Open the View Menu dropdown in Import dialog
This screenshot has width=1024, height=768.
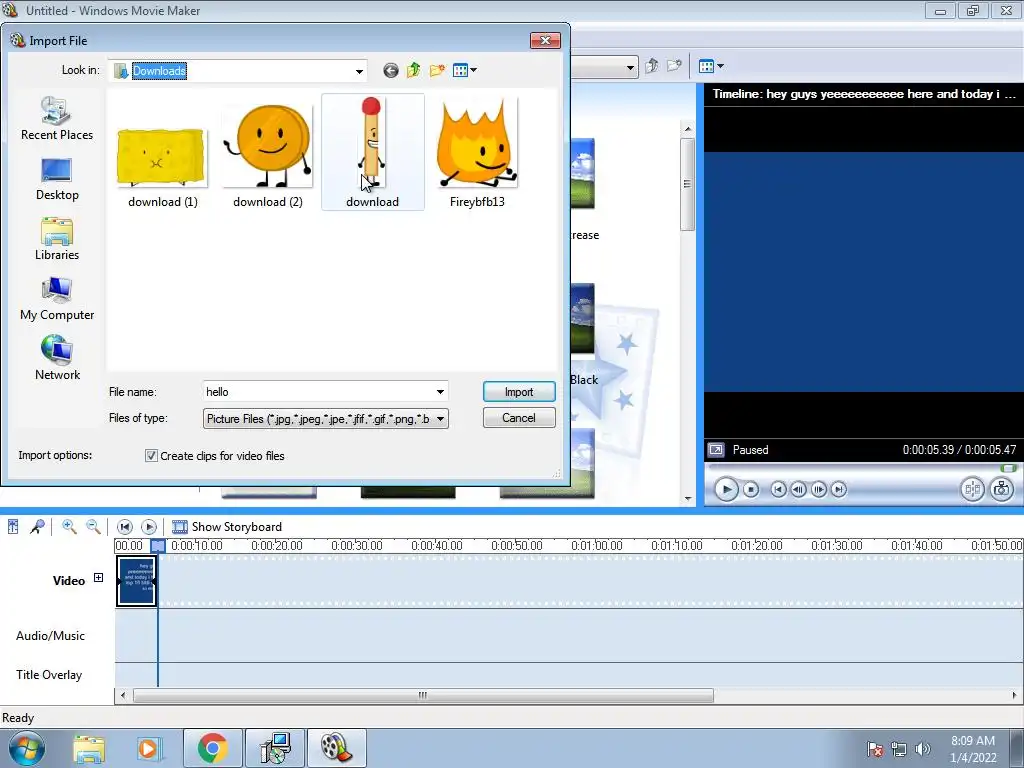pos(464,70)
